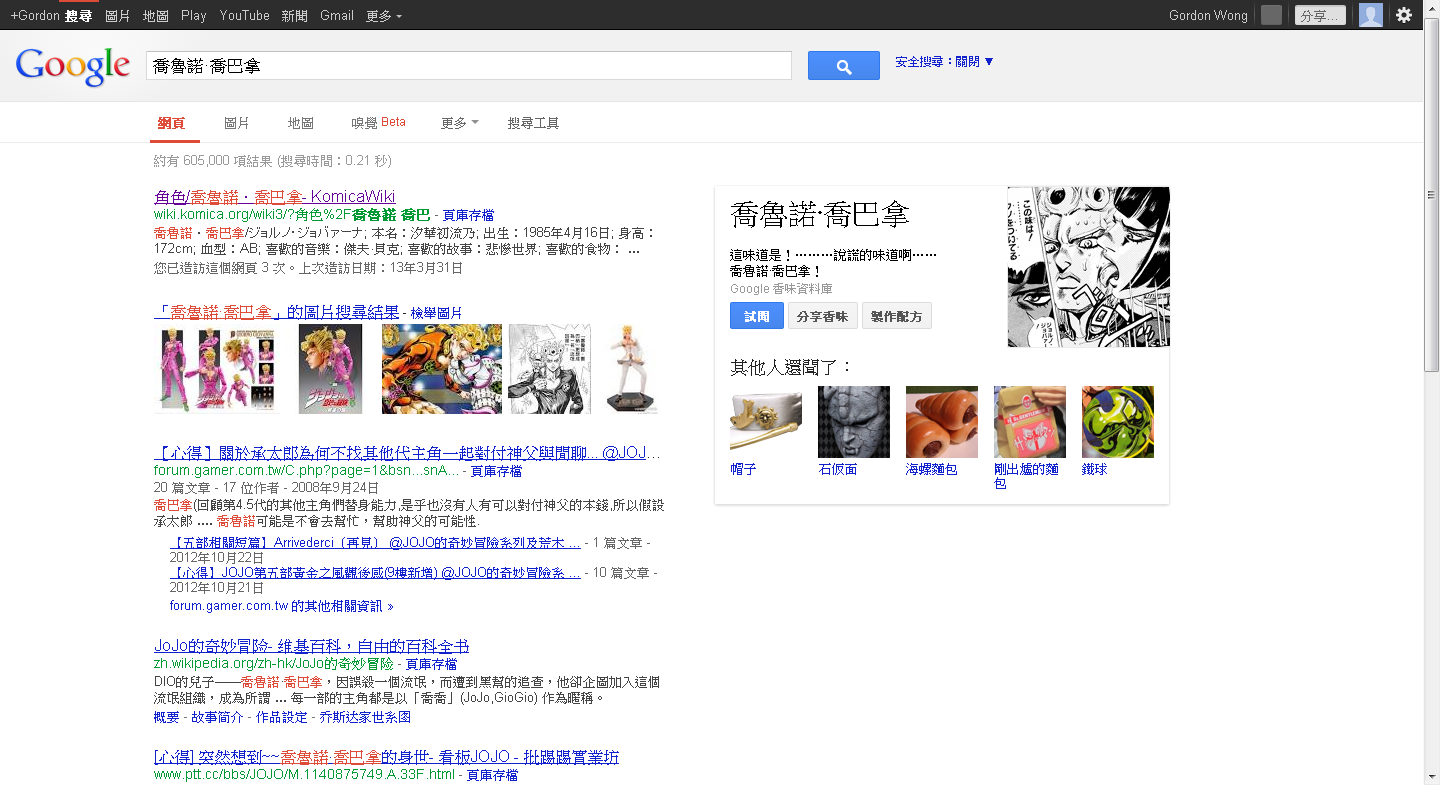
Task: Expand the top bar 更多 menu
Action: click(384, 16)
